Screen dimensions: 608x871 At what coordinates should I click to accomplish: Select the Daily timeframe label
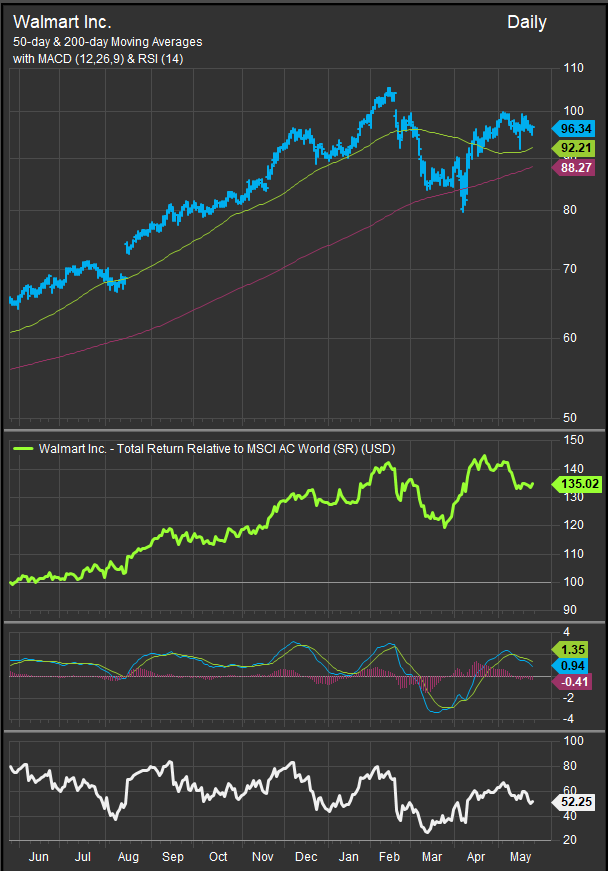(x=527, y=22)
